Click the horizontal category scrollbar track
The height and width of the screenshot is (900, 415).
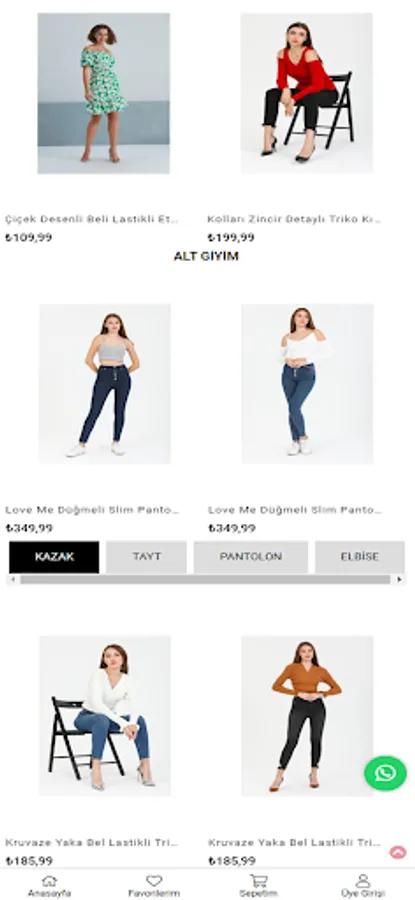pos(205,580)
